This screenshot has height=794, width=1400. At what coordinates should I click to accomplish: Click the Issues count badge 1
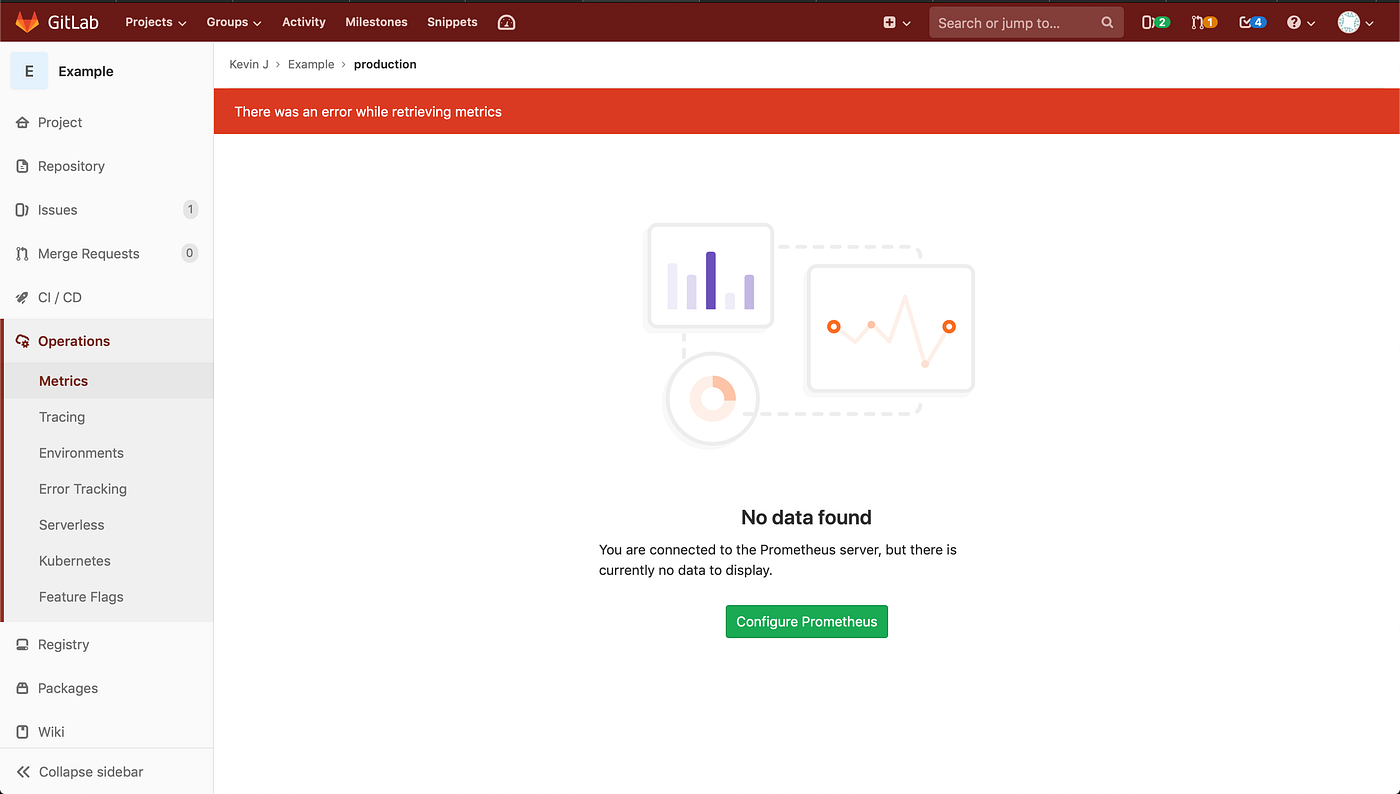tap(190, 210)
